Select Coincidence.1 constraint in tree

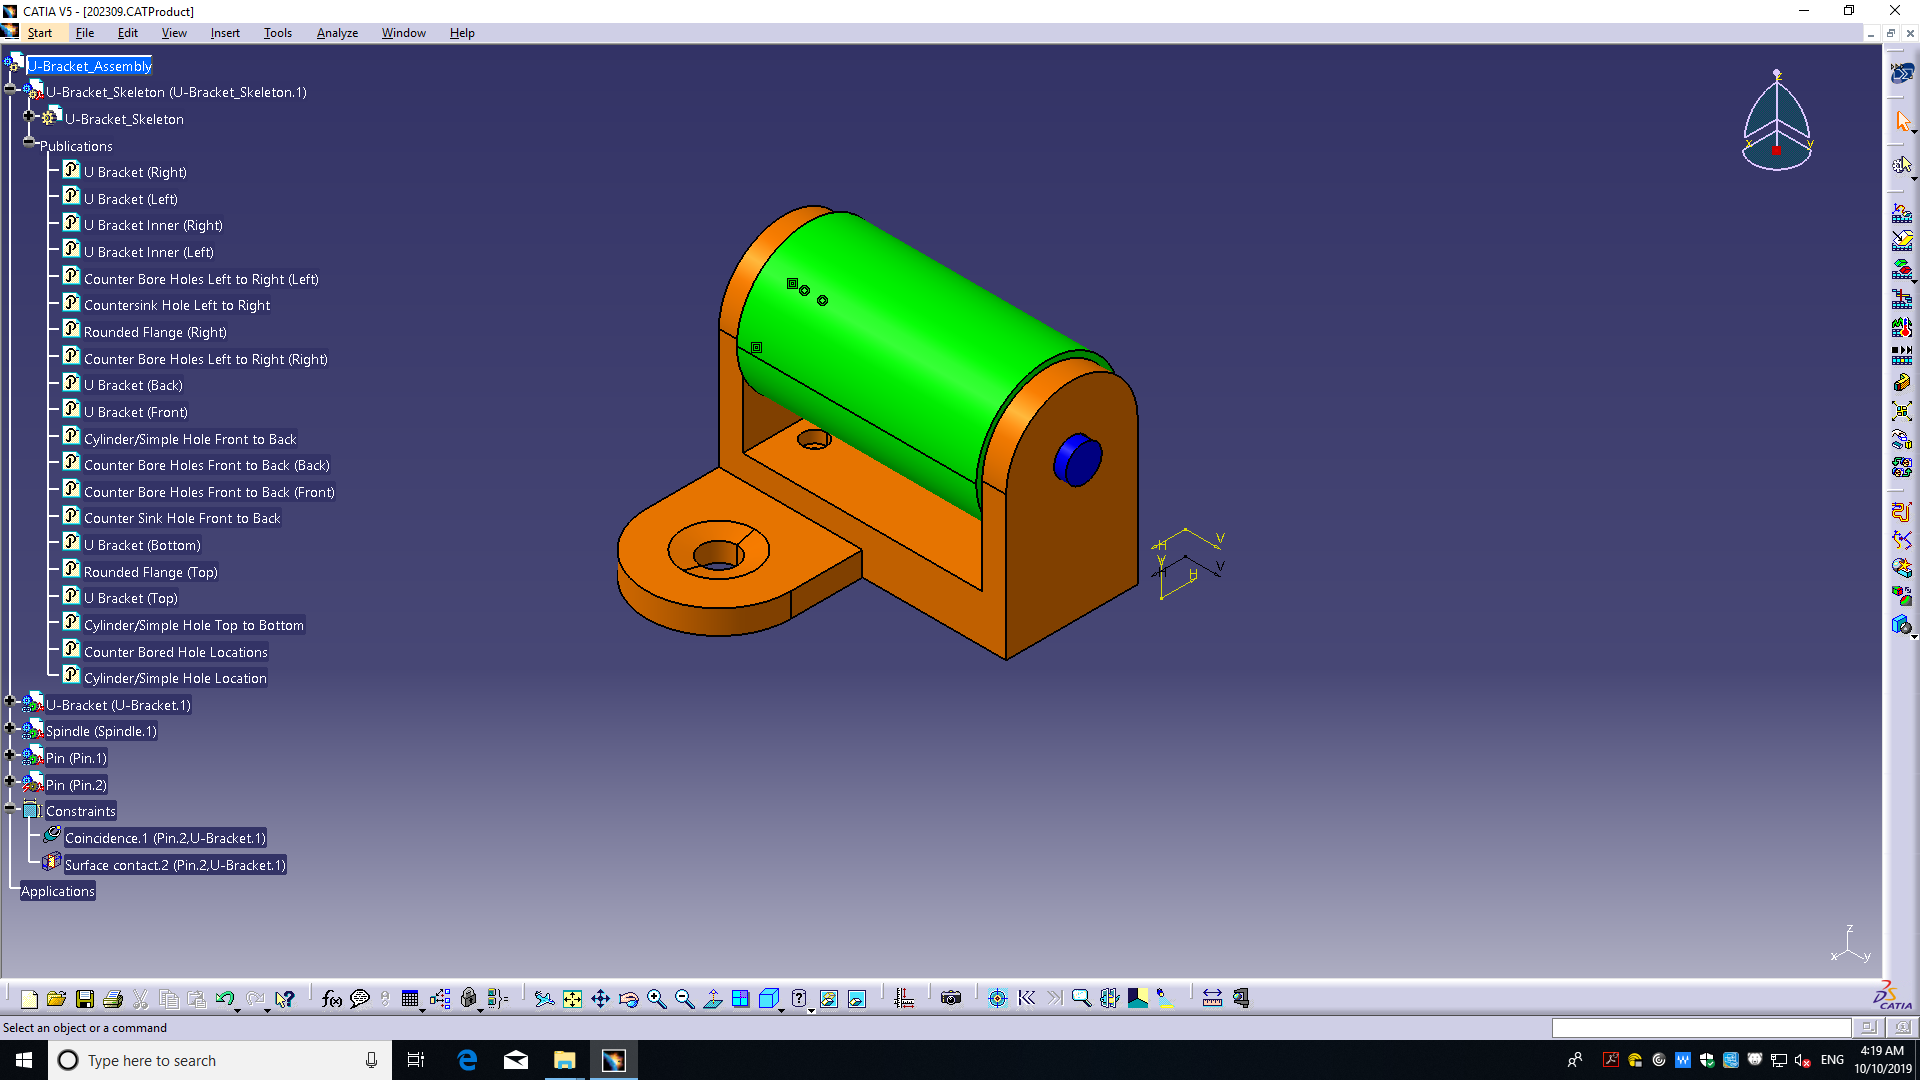165,838
